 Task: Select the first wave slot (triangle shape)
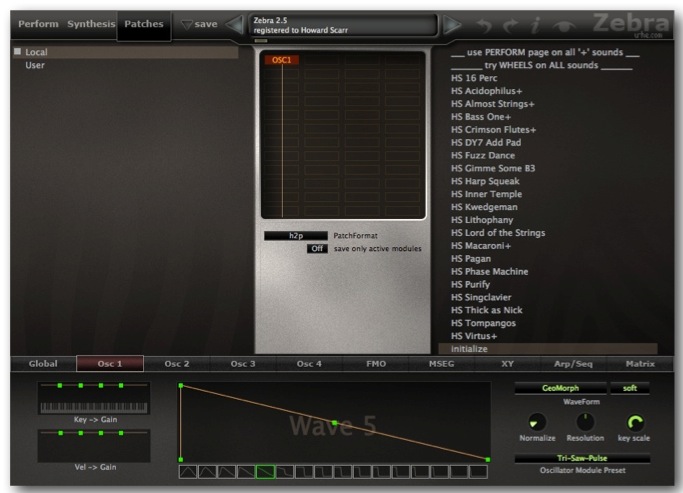(x=188, y=472)
